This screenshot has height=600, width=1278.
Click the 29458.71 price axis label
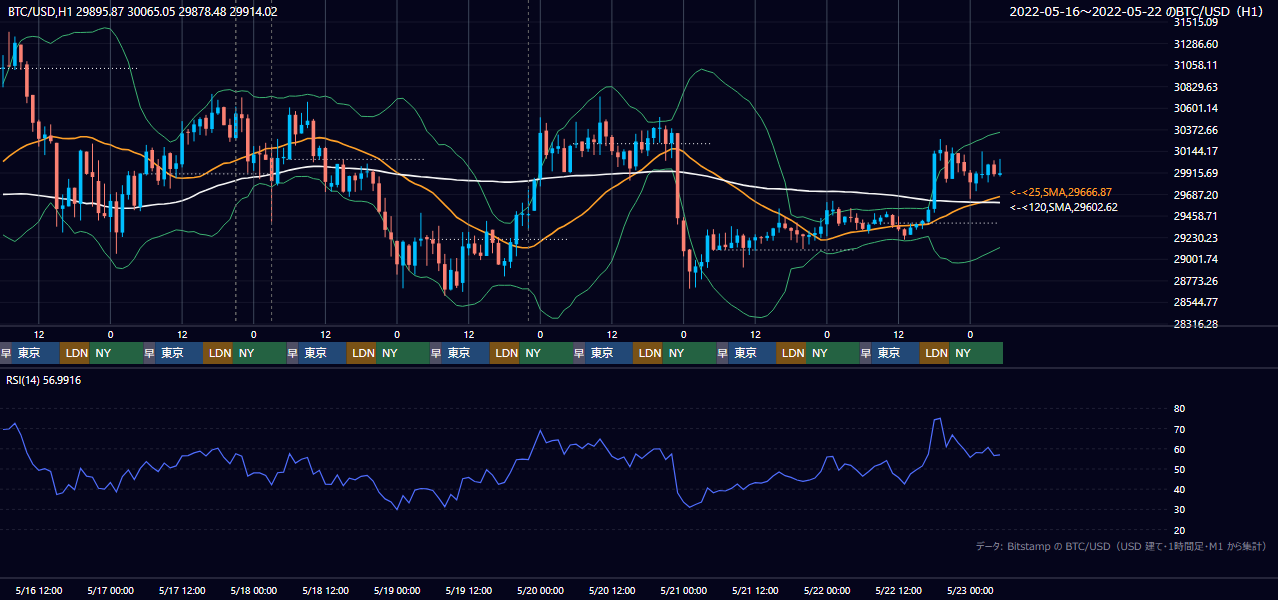point(1195,216)
